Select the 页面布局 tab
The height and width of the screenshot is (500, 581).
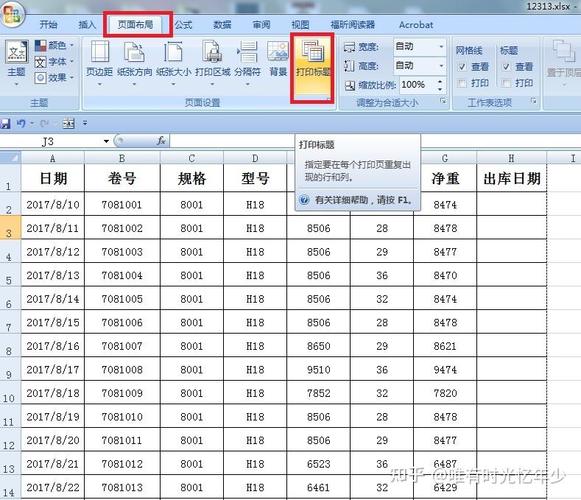coord(135,25)
